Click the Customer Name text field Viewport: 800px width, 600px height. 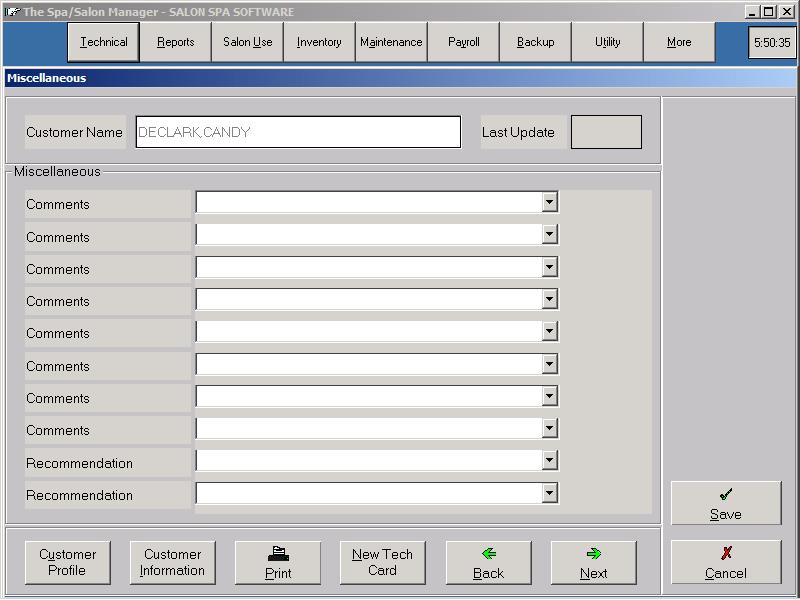pyautogui.click(x=298, y=132)
